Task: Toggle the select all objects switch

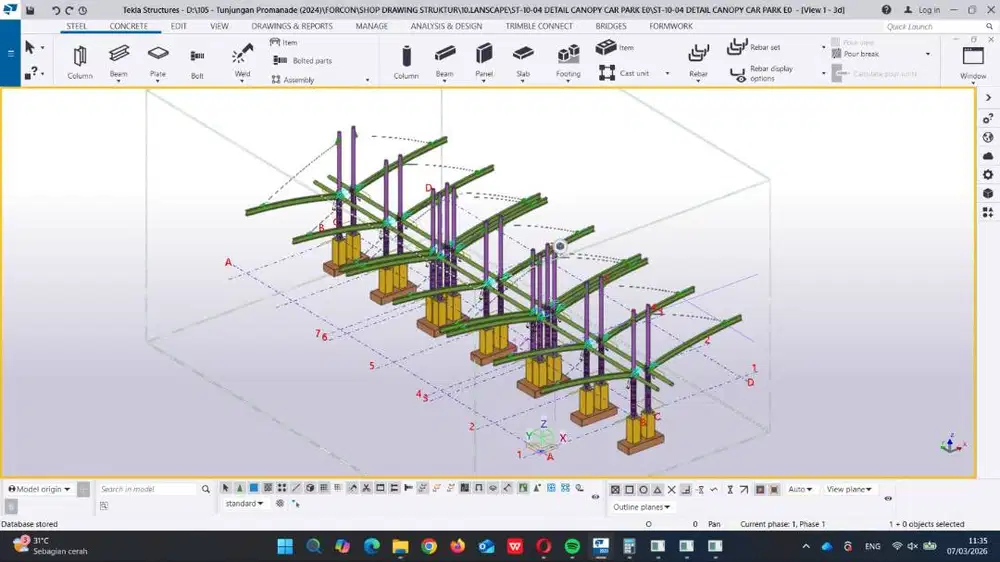Action: 226,488
